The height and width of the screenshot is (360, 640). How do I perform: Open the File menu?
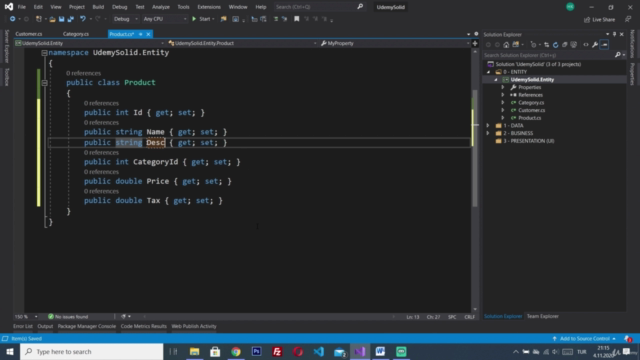click(21, 7)
